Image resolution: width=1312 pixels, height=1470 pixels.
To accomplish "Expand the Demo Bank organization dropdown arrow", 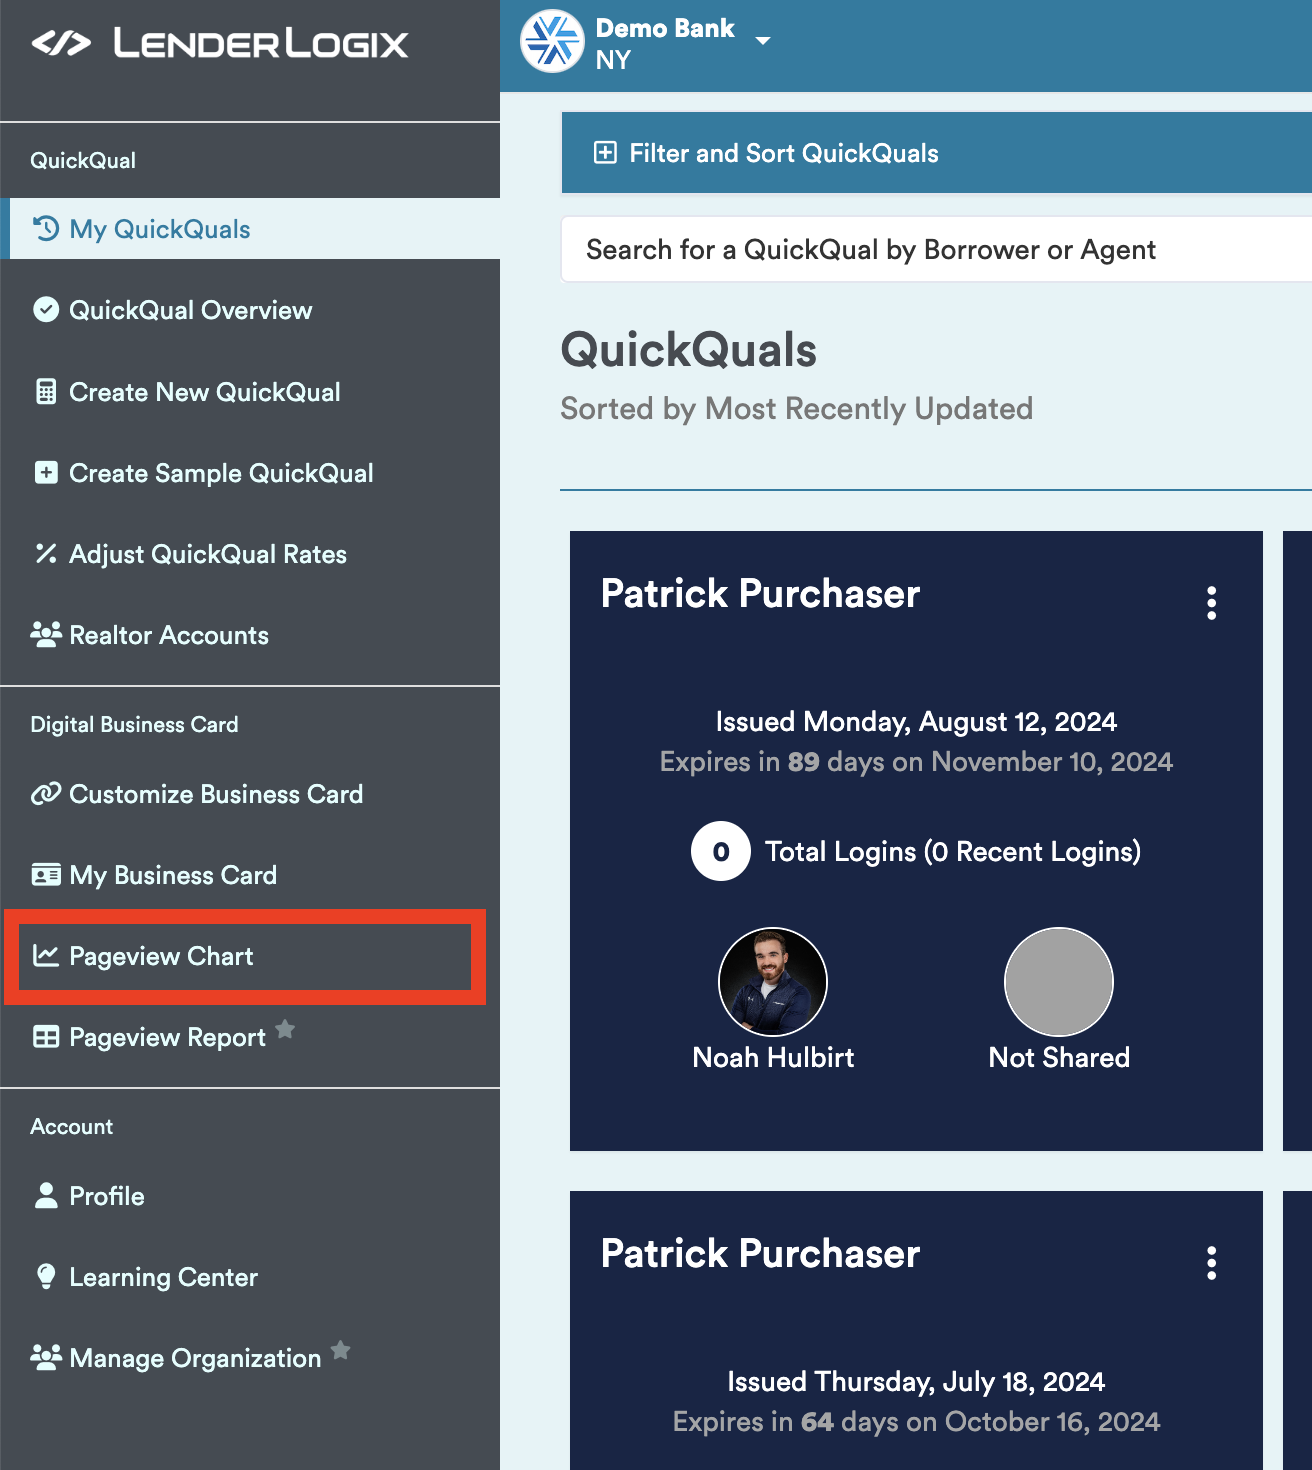I will pos(763,41).
